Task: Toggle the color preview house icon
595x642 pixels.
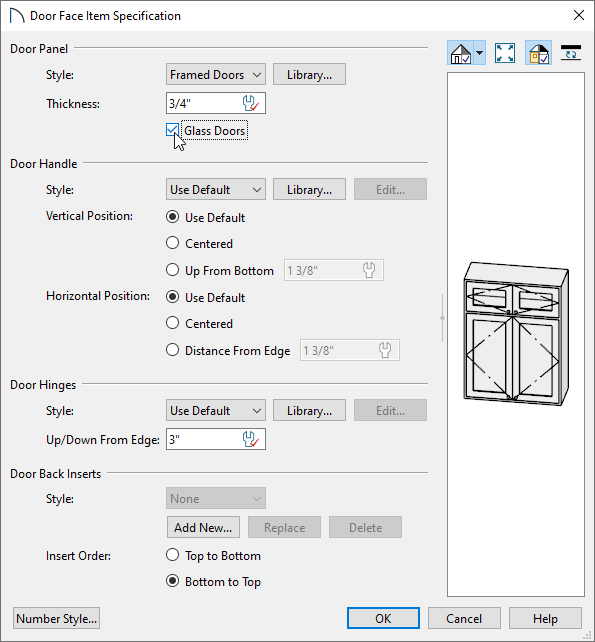Action: pos(538,53)
